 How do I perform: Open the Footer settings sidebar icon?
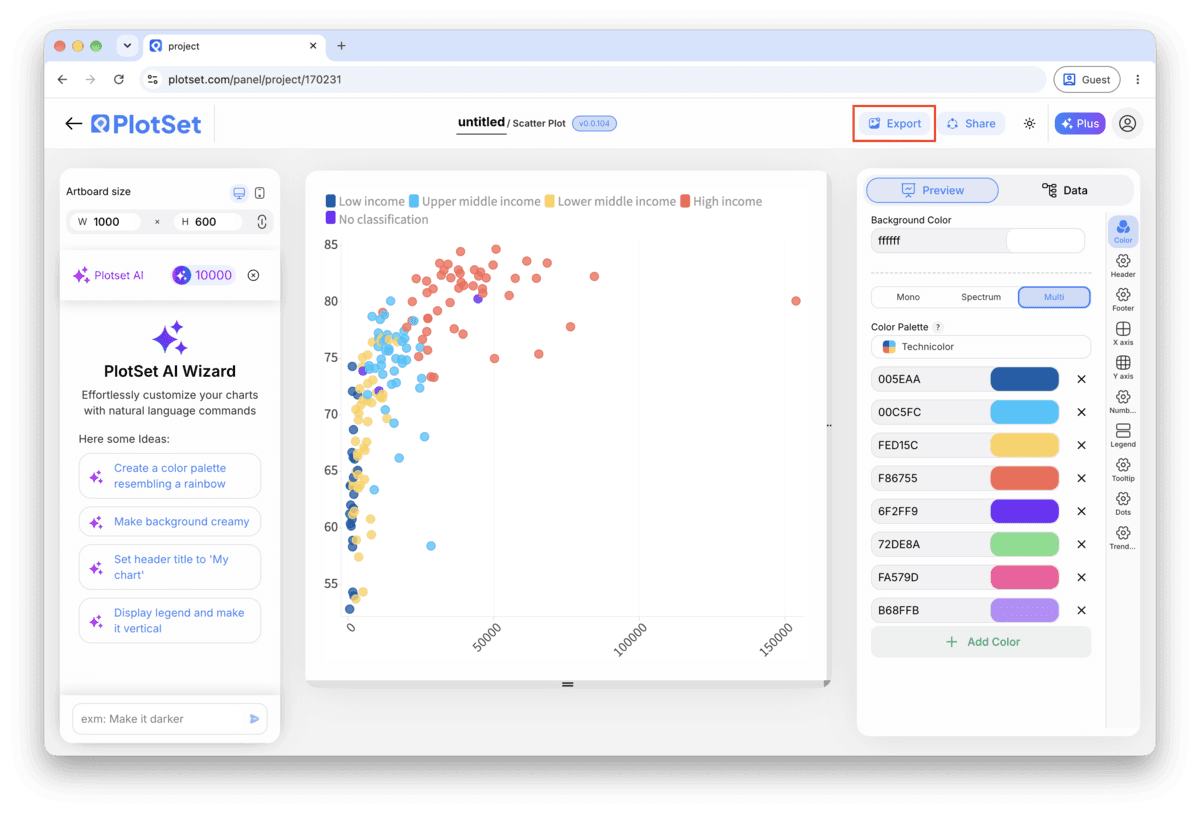tap(1123, 300)
